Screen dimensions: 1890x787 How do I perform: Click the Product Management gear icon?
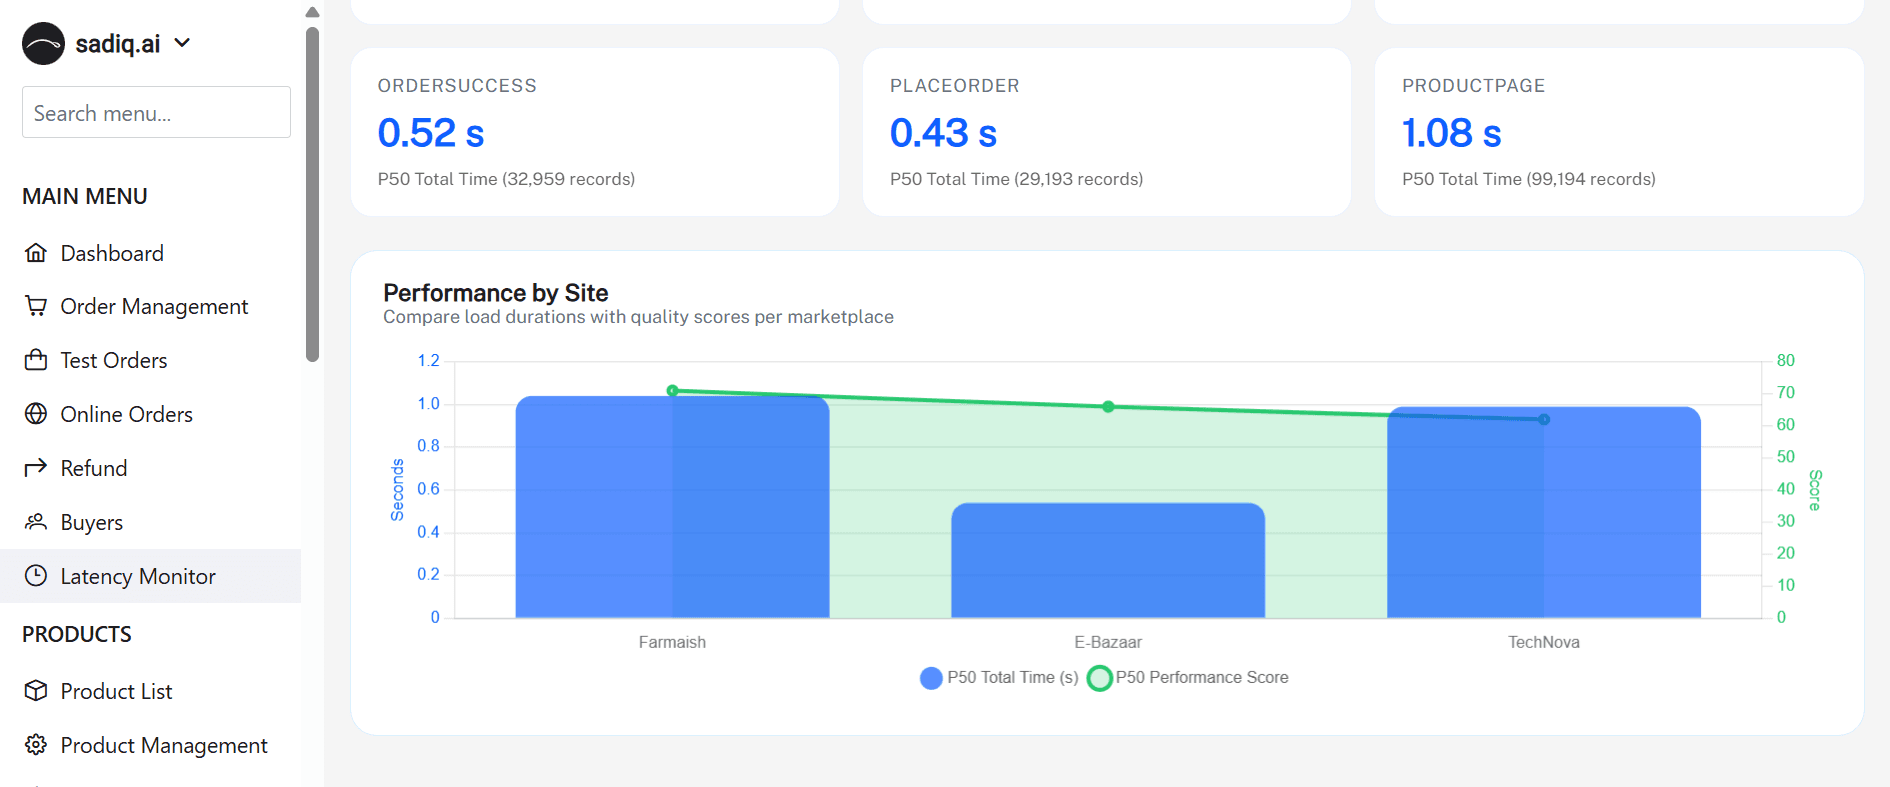(36, 745)
